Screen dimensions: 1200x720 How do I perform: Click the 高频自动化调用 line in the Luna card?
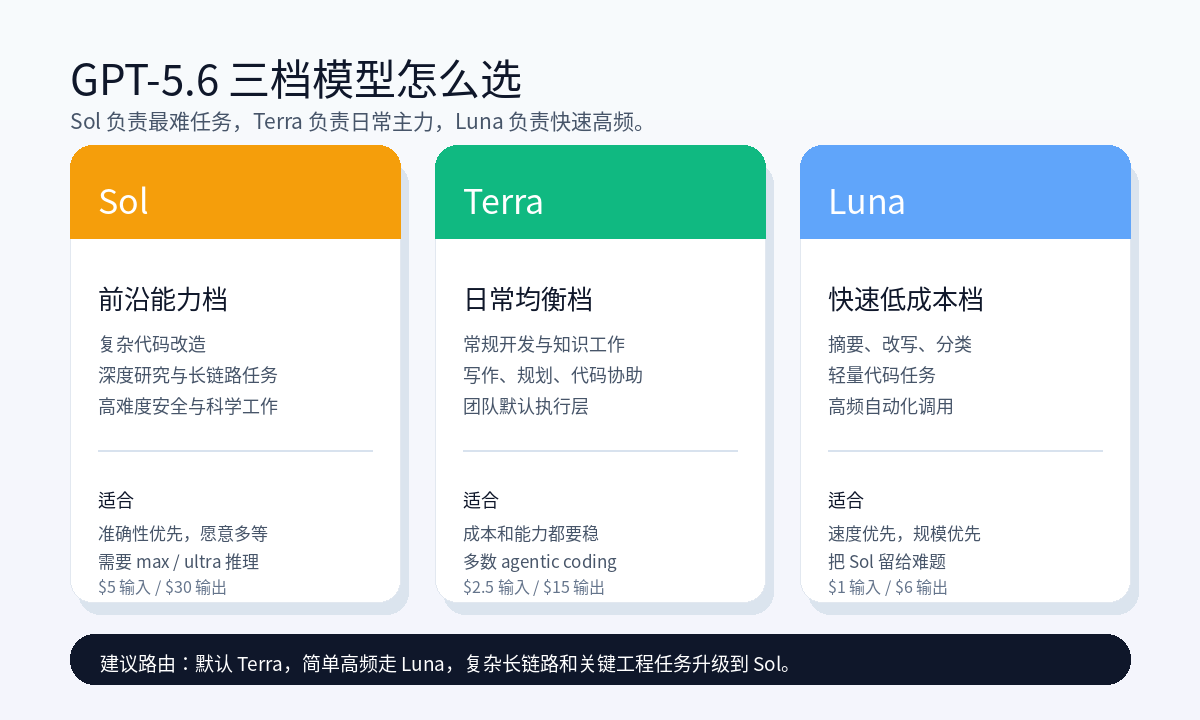[x=891, y=406]
